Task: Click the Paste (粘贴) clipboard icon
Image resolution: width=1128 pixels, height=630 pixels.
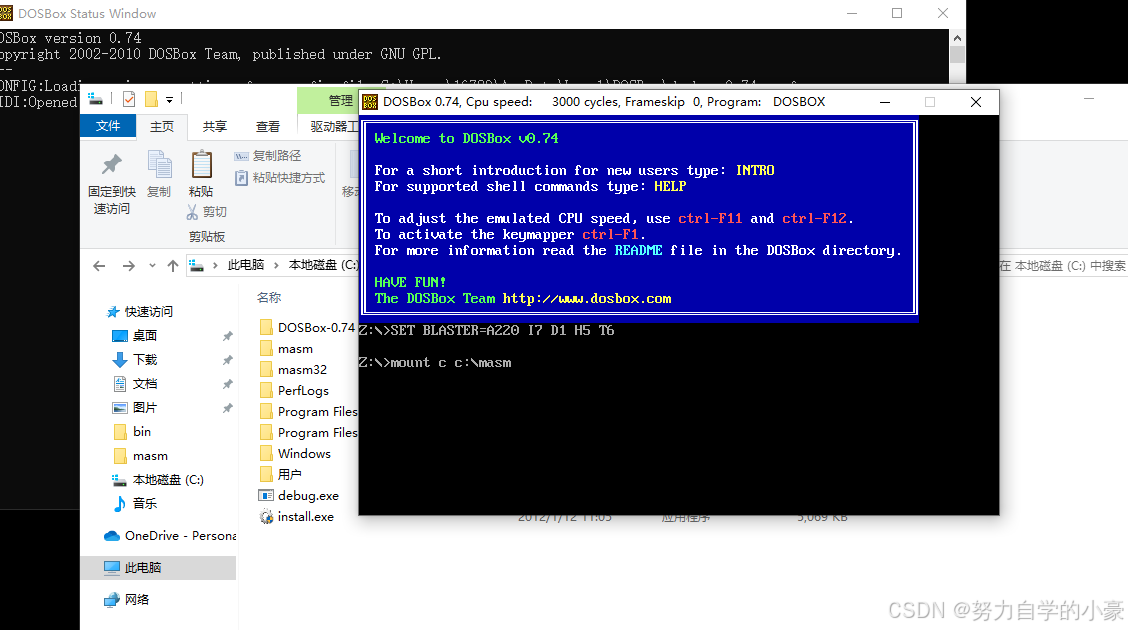Action: pos(201,165)
